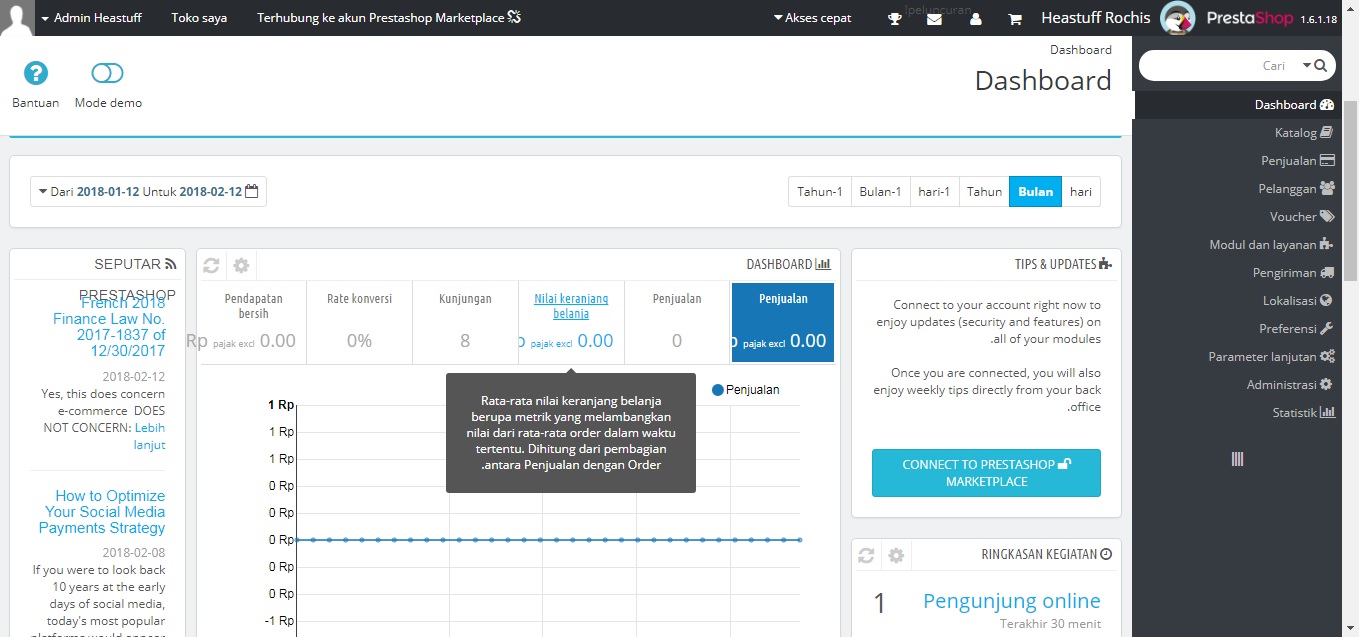Select the Tahun period button
1359x637 pixels.
click(984, 192)
